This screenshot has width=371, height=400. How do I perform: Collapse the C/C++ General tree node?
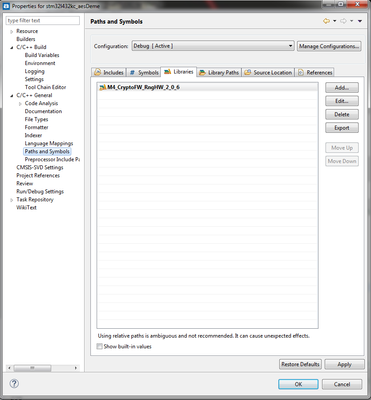click(12, 95)
